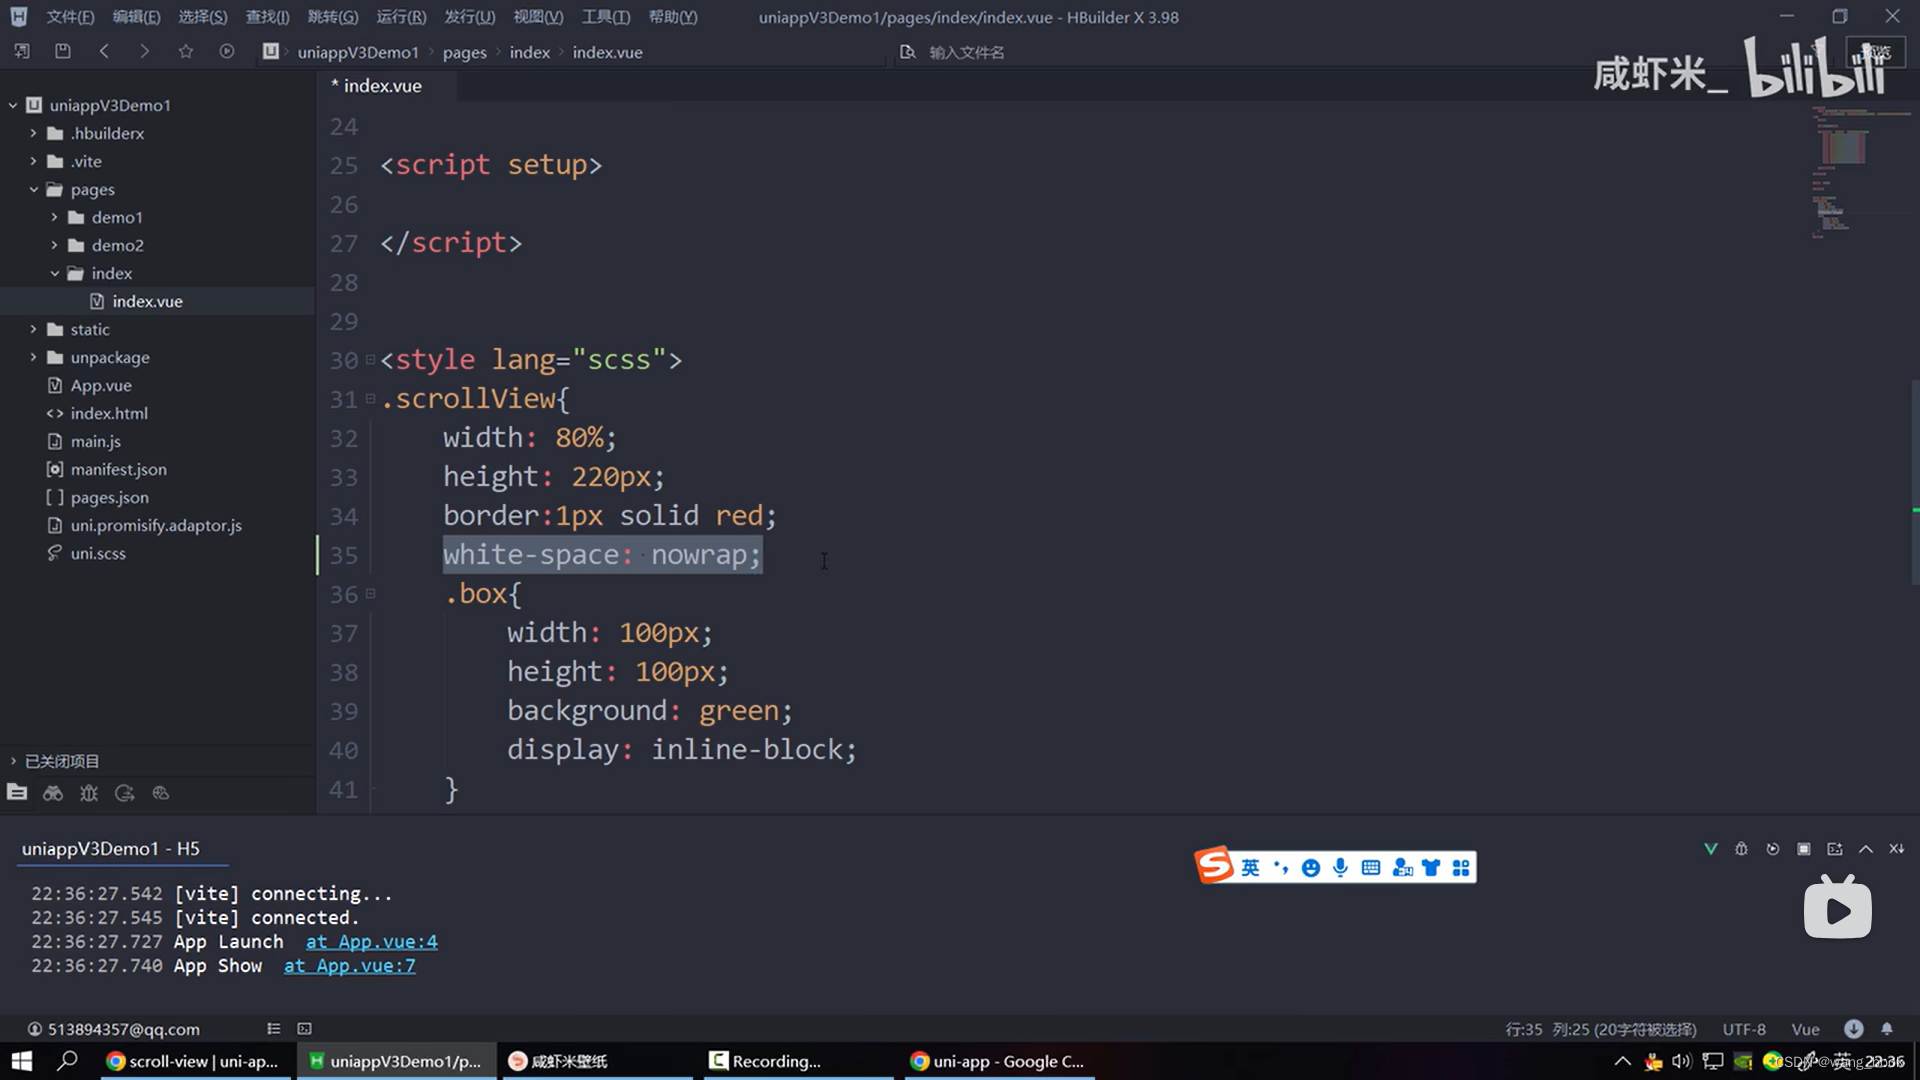Fold the .scrollView code block at line 31

pos(370,398)
